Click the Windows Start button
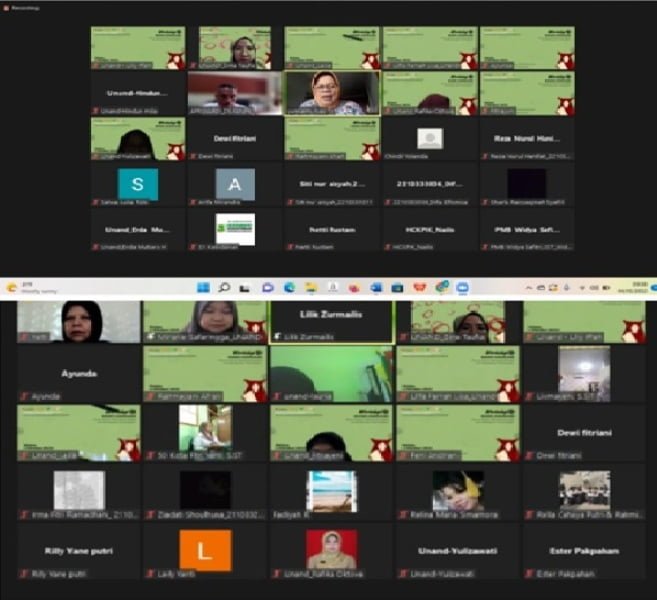The width and height of the screenshot is (657, 600). pos(202,287)
